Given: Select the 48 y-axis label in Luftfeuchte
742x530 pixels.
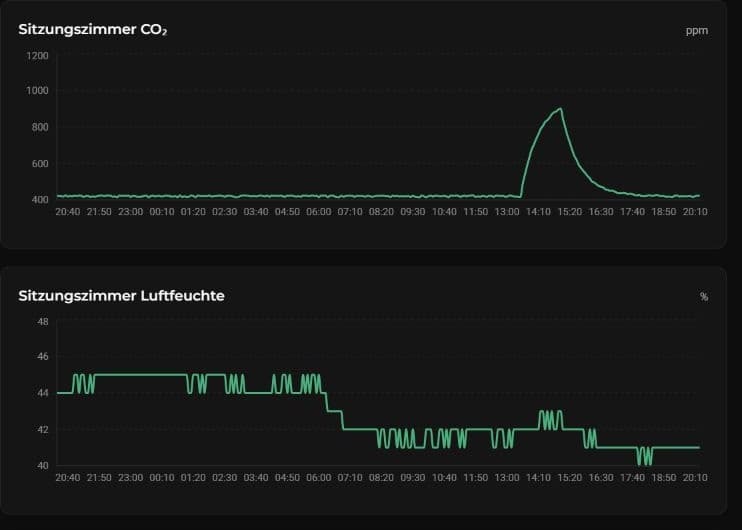Looking at the screenshot, I should (43, 322).
